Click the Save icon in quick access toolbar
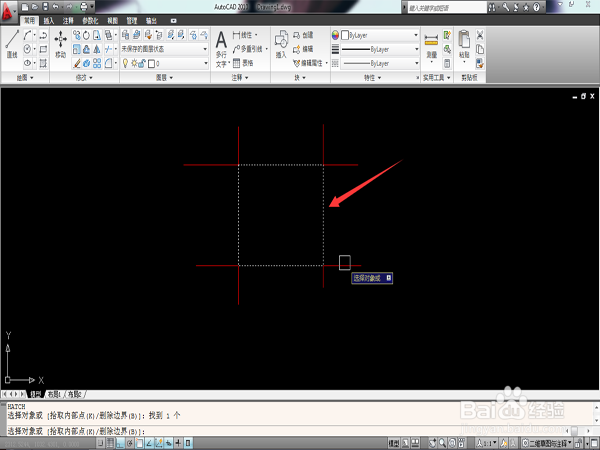Viewport: 600px width, 450px height. click(45, 7)
